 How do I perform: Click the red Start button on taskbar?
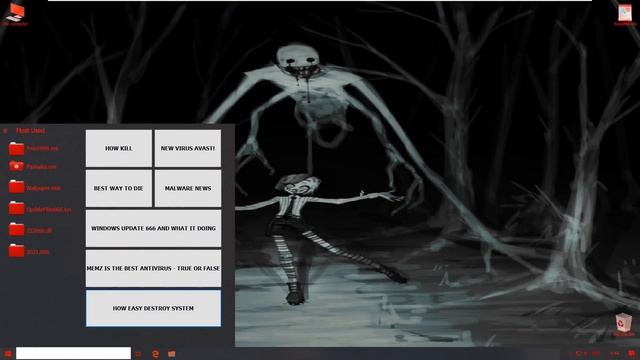coord(7,353)
